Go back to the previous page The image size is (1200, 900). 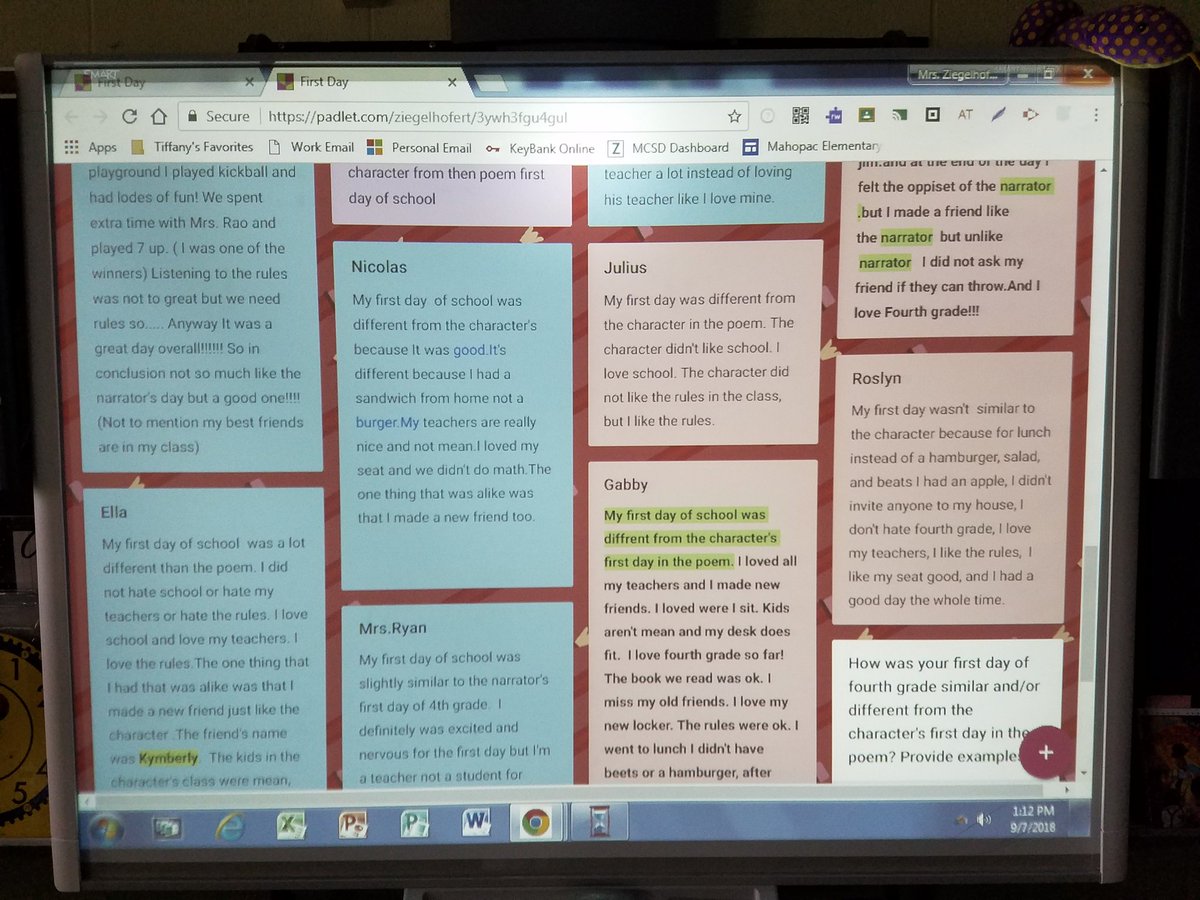click(x=71, y=117)
